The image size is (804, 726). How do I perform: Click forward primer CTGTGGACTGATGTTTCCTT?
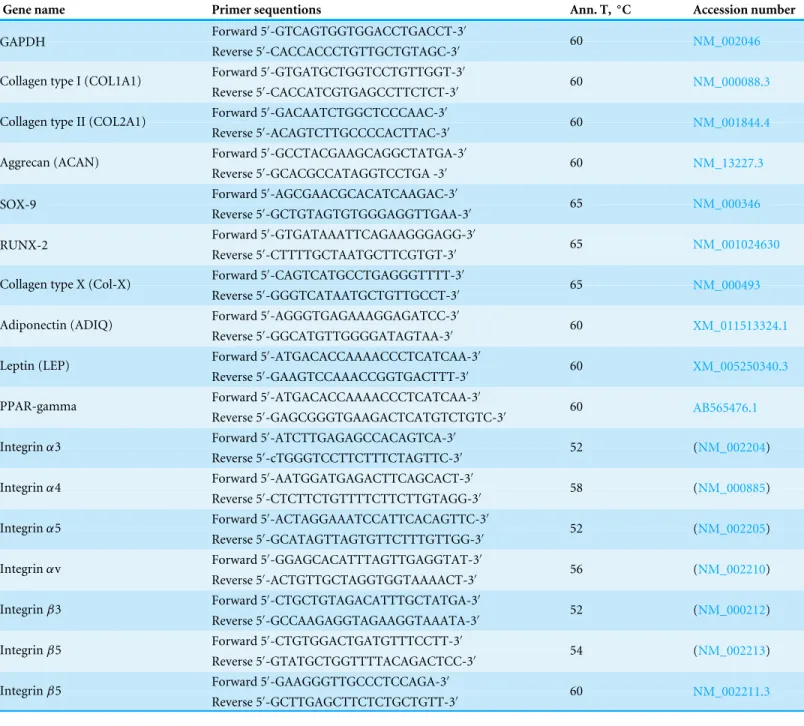(x=337, y=641)
